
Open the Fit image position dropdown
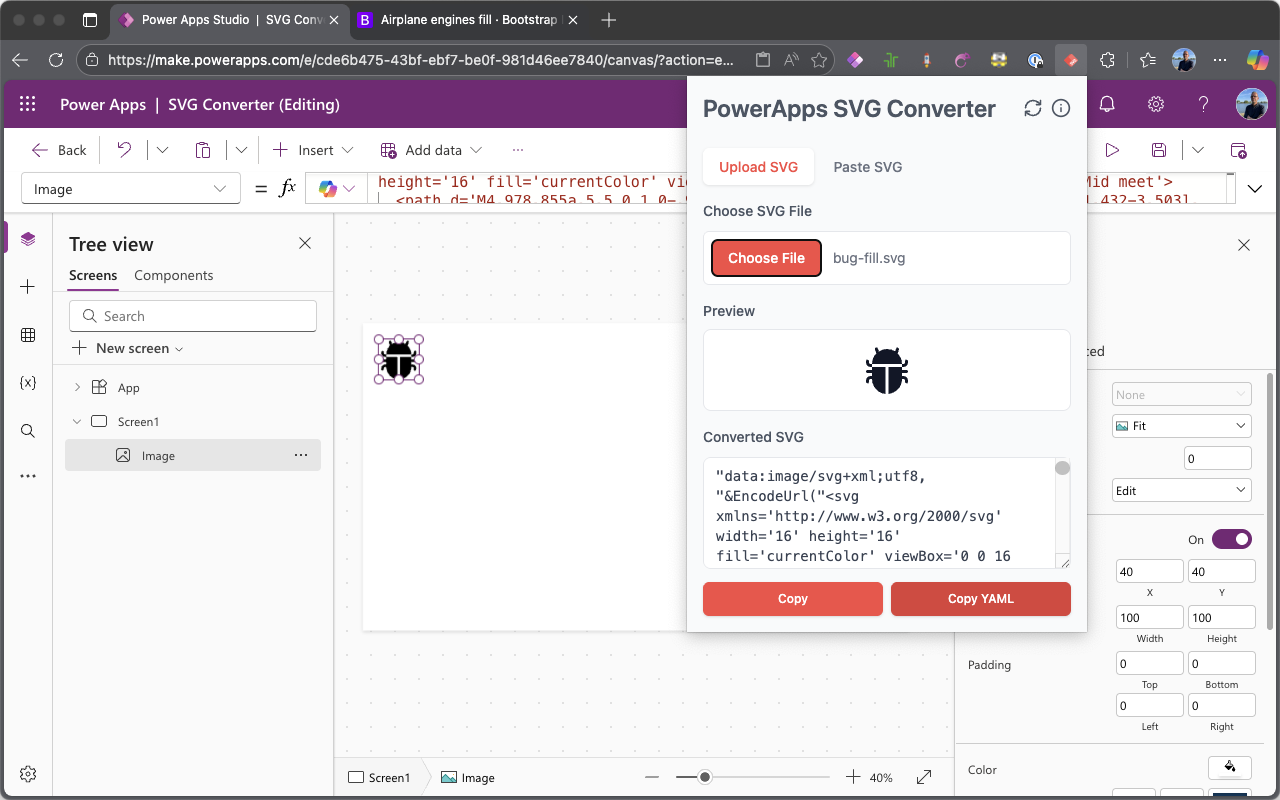(x=1181, y=426)
